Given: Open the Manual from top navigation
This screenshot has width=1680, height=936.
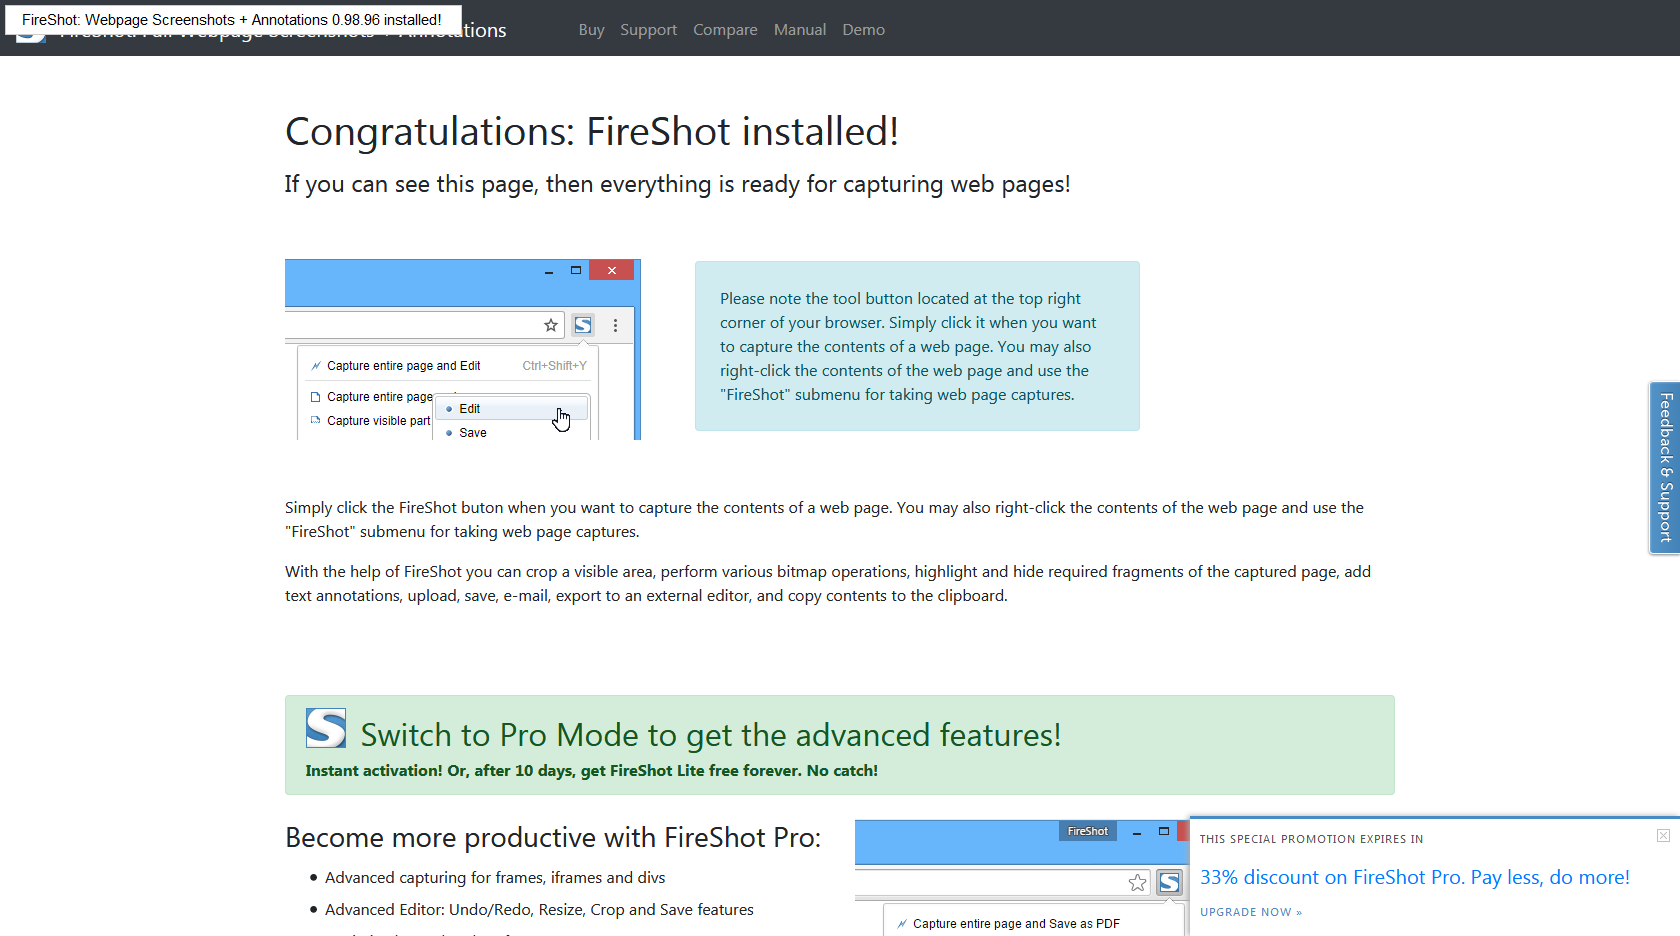Looking at the screenshot, I should tap(800, 30).
